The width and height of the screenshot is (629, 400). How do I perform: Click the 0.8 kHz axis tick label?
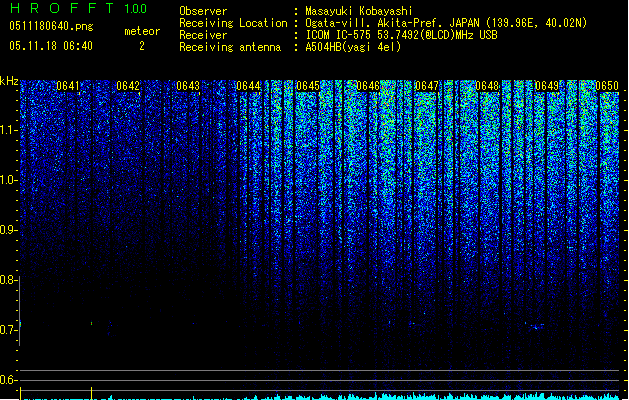point(8,280)
